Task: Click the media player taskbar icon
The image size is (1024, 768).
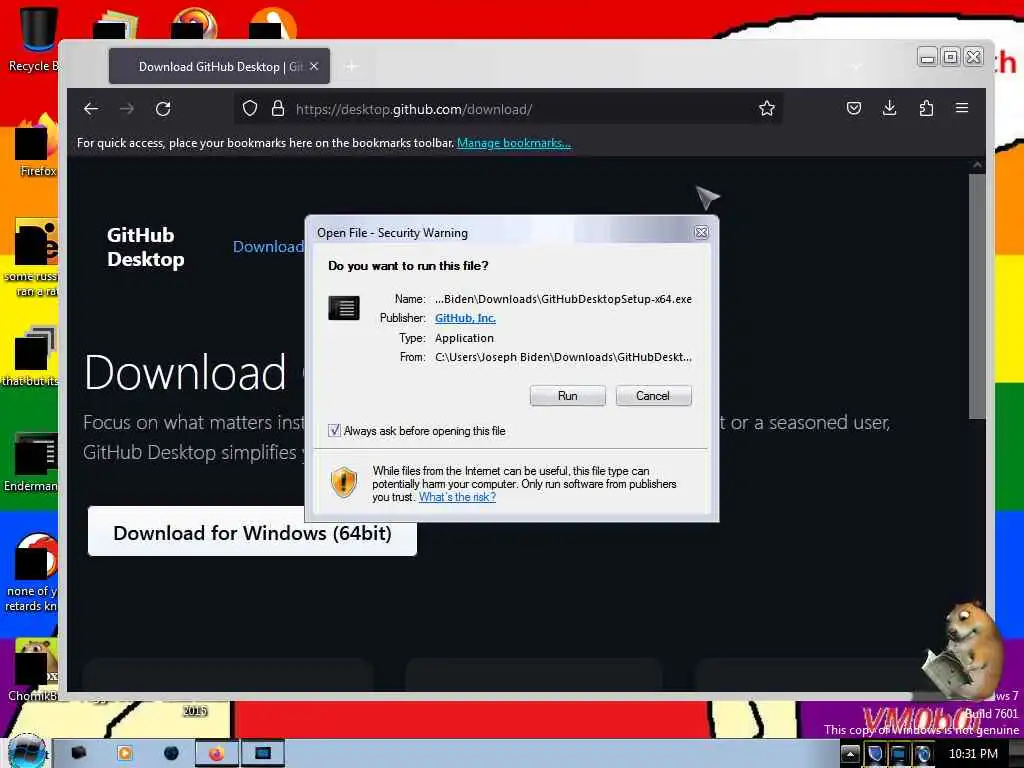Action: (124, 753)
